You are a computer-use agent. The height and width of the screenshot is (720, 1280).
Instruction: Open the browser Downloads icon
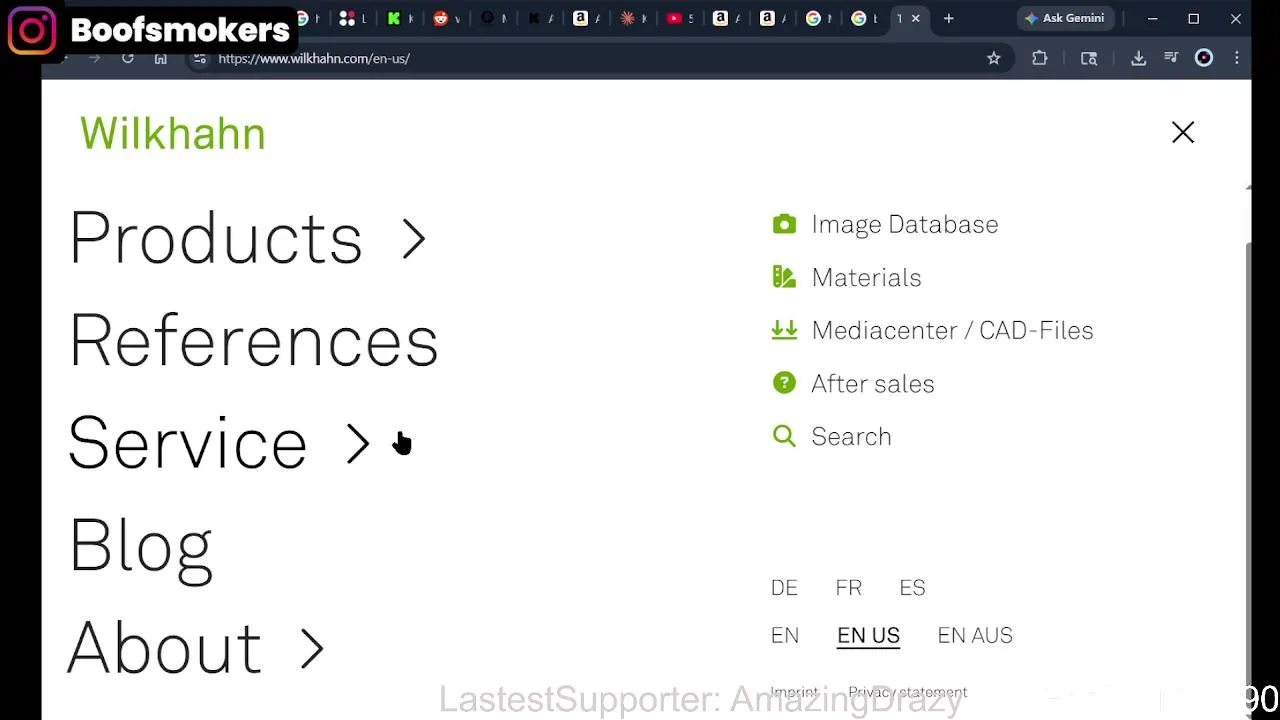[1138, 59]
